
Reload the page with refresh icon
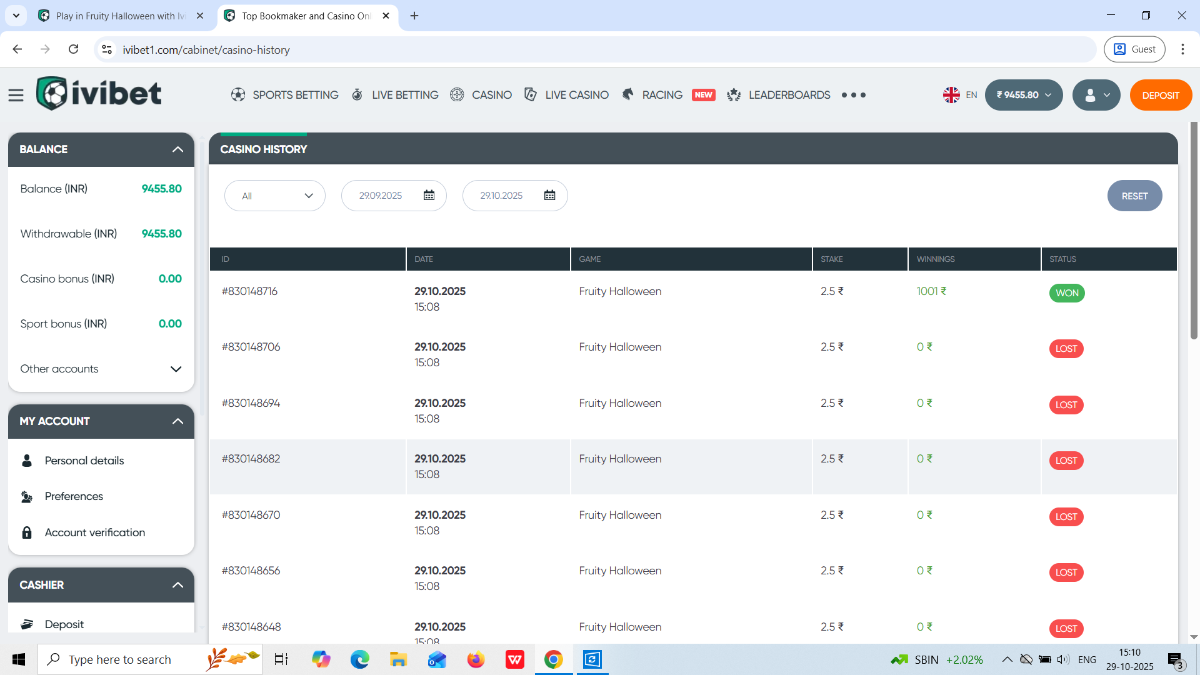click(x=73, y=49)
